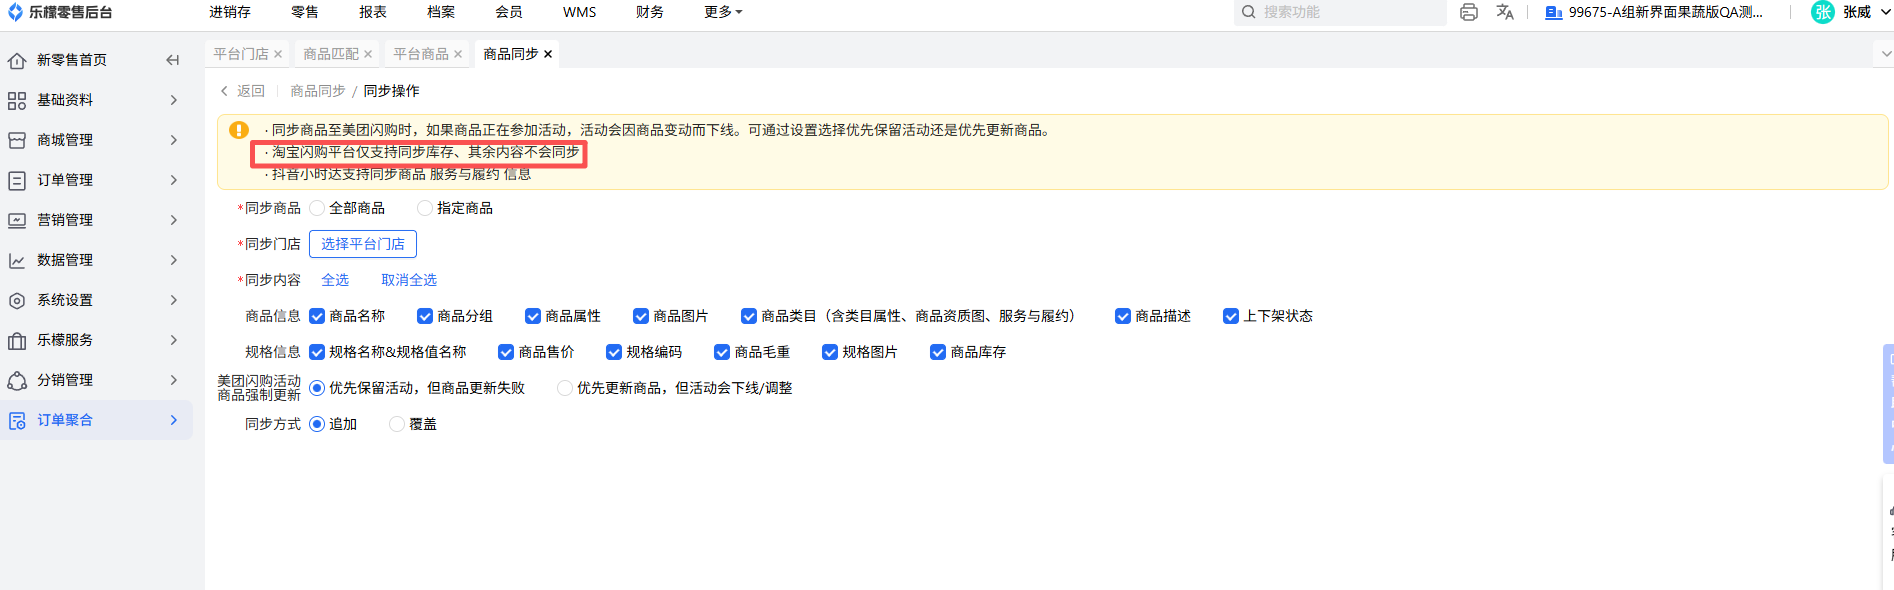Screen dimensions: 1894x590
Task: Click the 订单聚合 icon in sidebar
Action: coord(17,421)
